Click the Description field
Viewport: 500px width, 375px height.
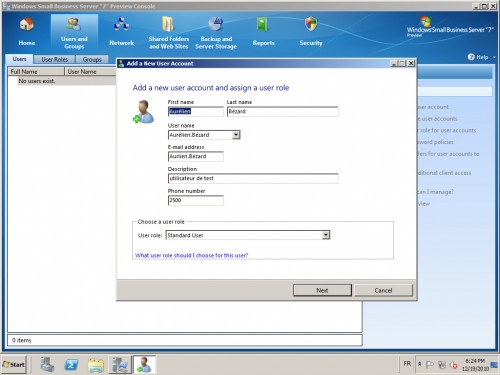[253, 178]
